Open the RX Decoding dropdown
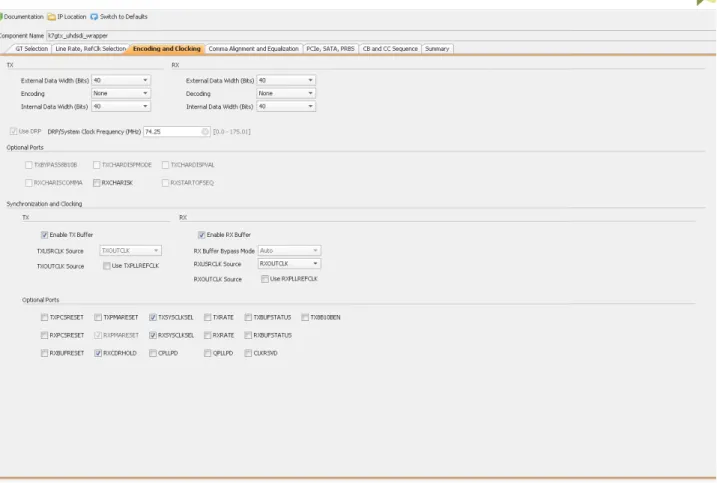 tap(286, 93)
